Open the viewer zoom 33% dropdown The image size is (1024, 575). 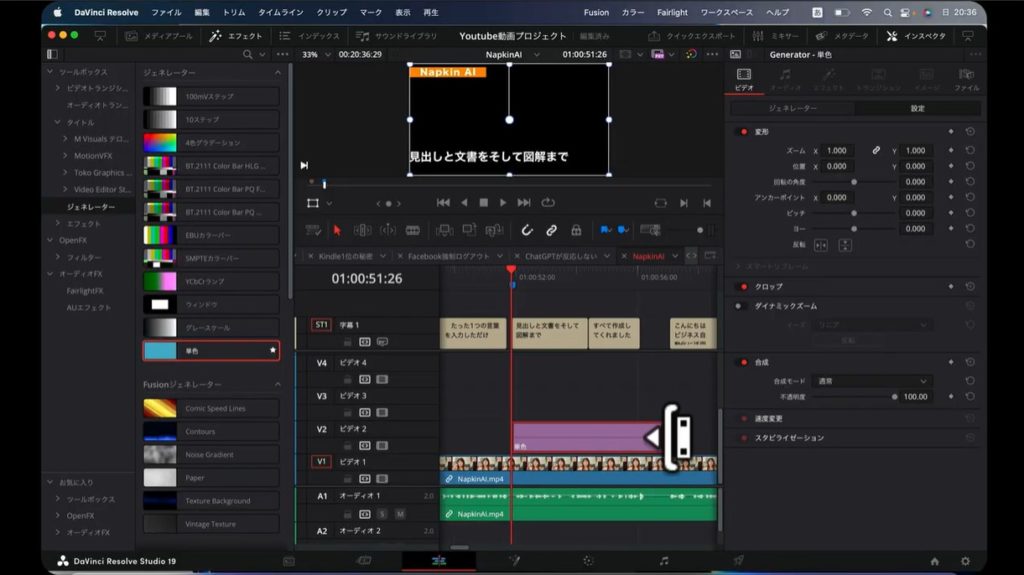316,54
